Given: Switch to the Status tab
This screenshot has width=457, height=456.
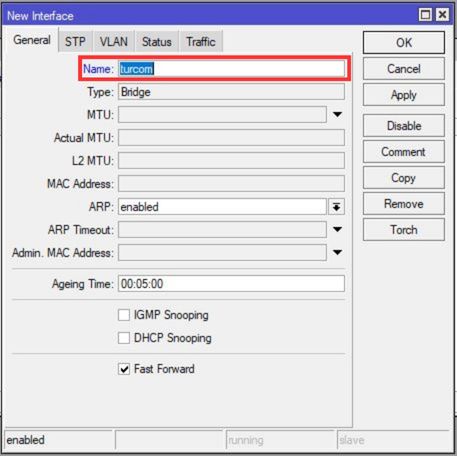Looking at the screenshot, I should pos(157,42).
